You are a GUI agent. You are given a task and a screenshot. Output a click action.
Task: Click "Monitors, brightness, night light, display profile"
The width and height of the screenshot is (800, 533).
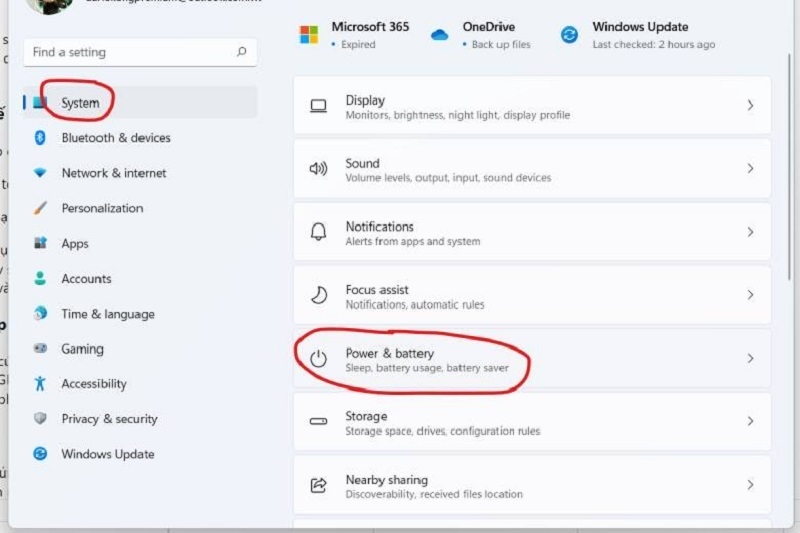tap(458, 115)
